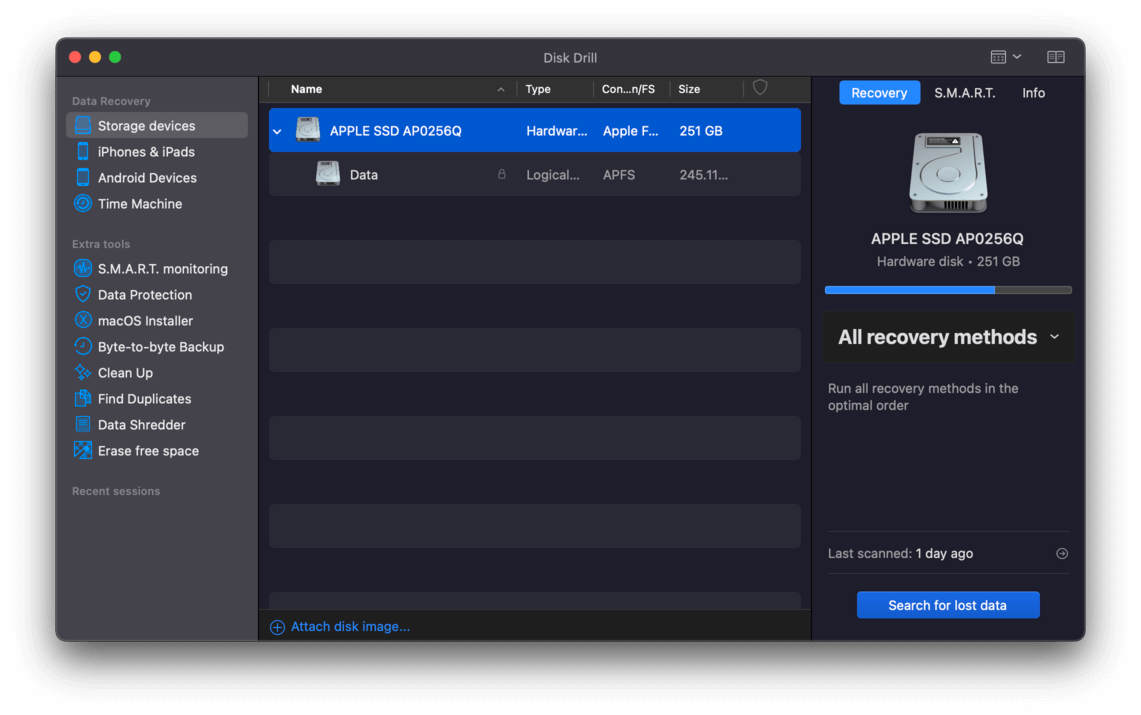The width and height of the screenshot is (1141, 715).
Task: Click the iPhones & iPads phone icon
Action: pos(83,151)
